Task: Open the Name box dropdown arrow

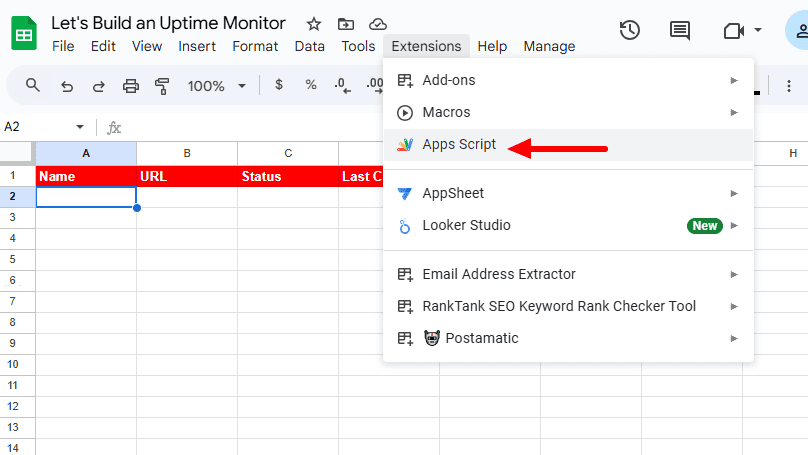Action: [x=80, y=127]
